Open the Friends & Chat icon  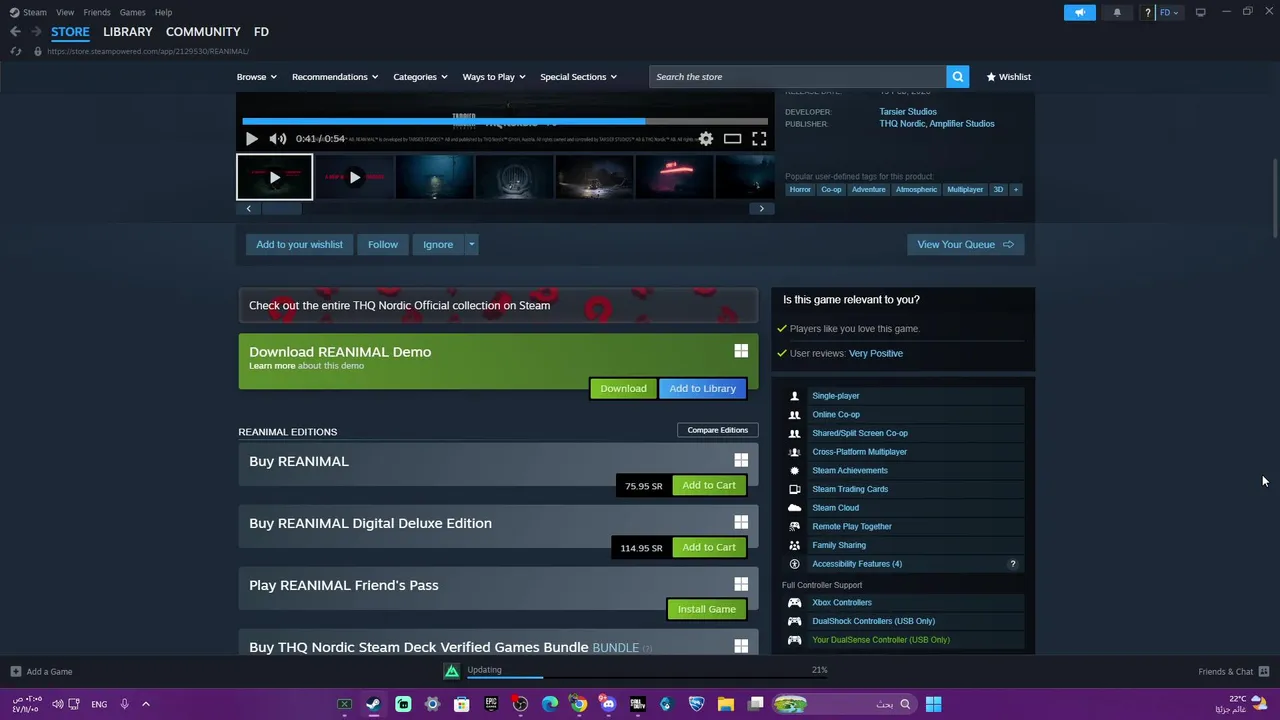click(1264, 672)
